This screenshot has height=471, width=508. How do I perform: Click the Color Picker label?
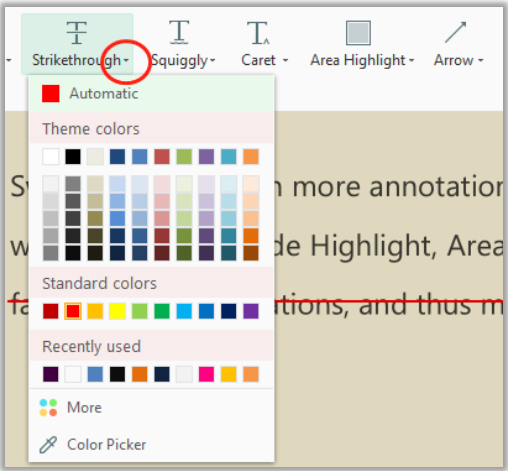tap(106, 445)
